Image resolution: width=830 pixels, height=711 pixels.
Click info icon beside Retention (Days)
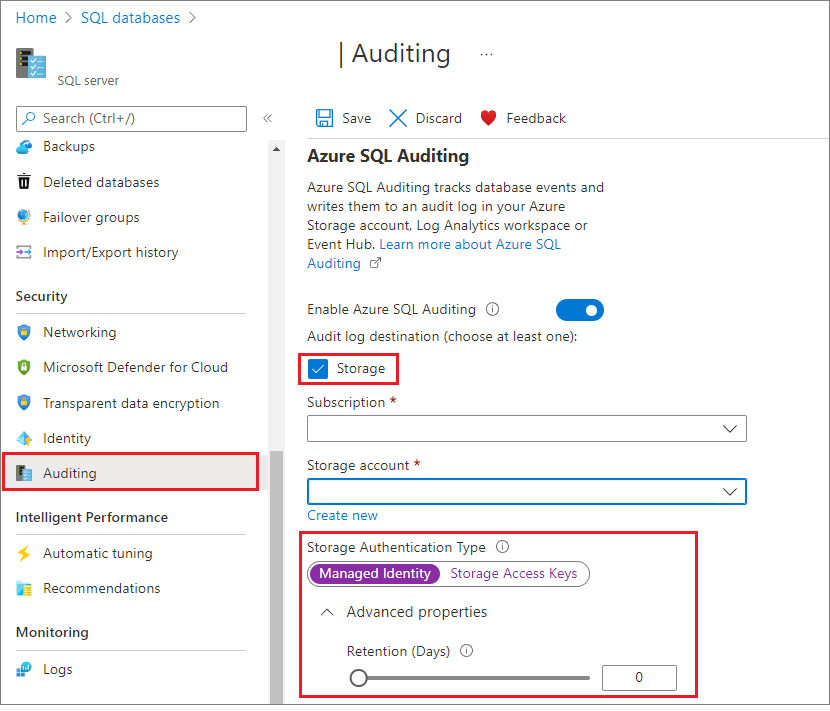pyautogui.click(x=466, y=651)
